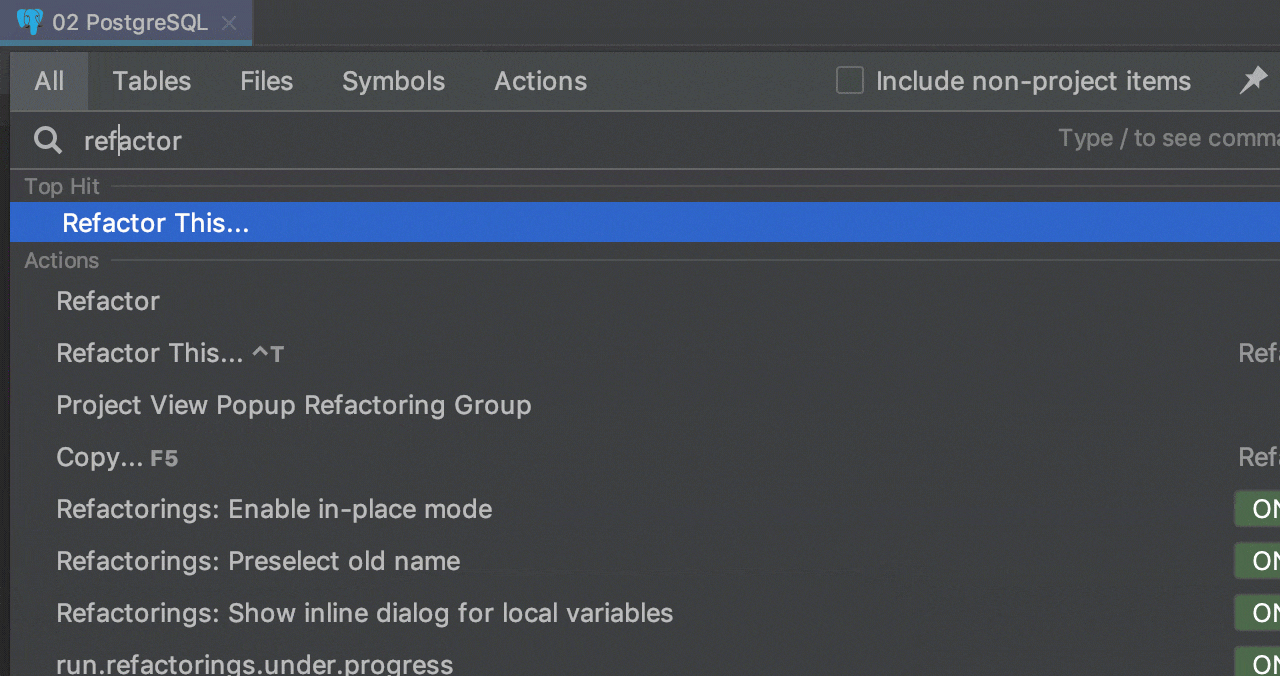Choose the Copy... F5 action

(100, 457)
